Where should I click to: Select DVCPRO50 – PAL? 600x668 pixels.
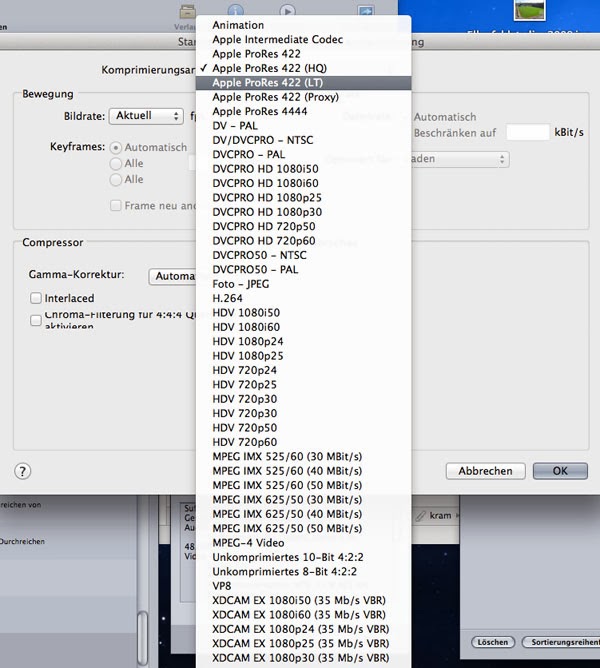[x=303, y=269]
